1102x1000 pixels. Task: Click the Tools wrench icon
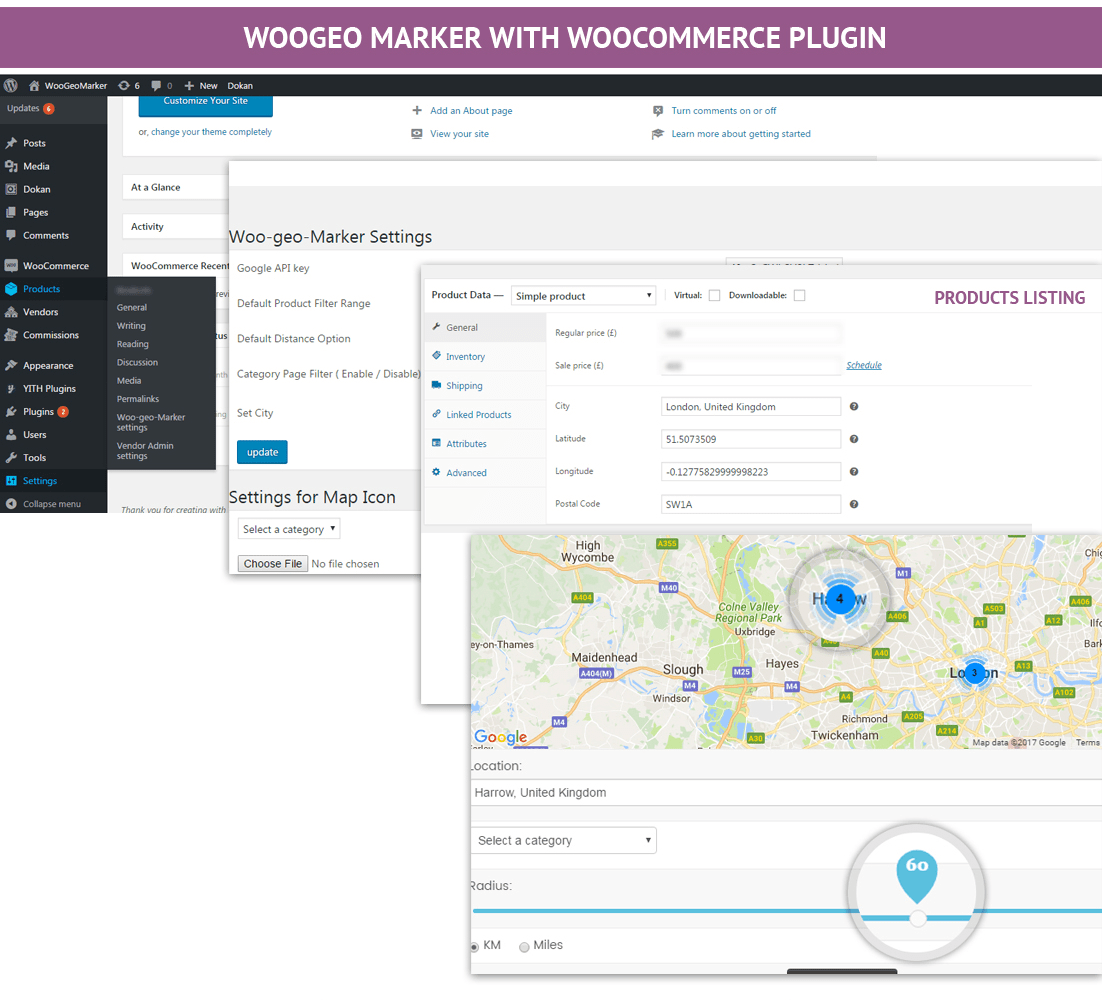pyautogui.click(x=11, y=457)
